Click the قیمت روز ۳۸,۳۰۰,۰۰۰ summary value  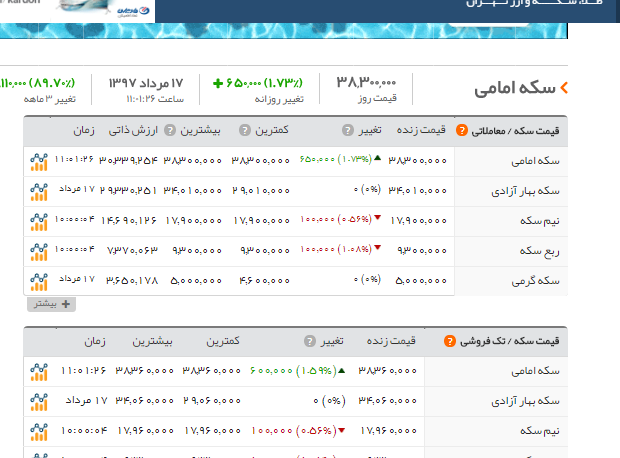(366, 82)
